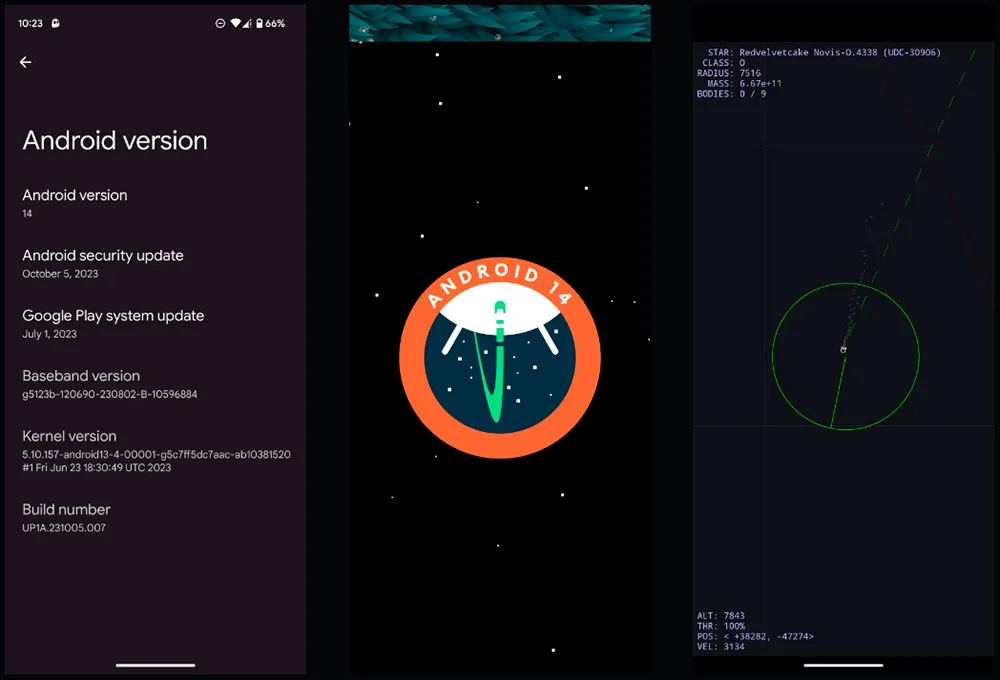Screen dimensions: 1000x680
Task: Select the Kernel version entry
Action: pos(155,451)
